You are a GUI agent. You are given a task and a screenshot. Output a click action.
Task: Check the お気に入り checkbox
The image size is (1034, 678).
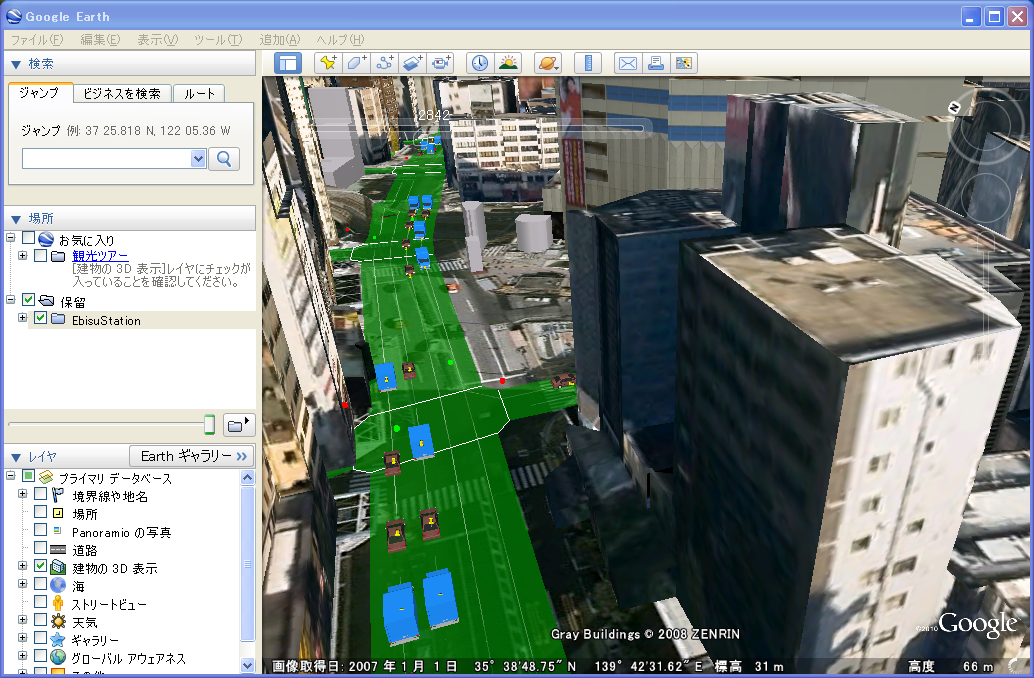click(x=28, y=237)
